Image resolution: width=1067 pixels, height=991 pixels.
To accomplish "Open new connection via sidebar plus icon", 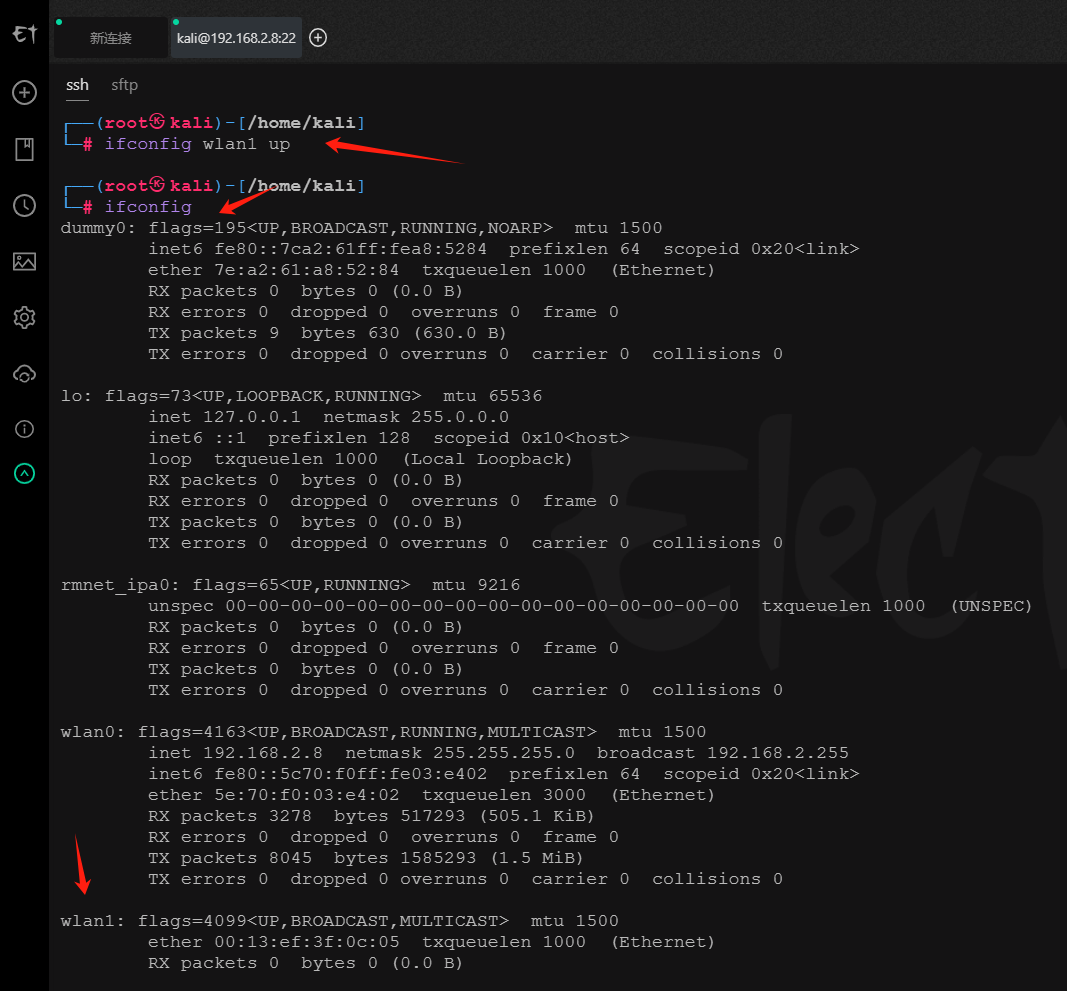I will [x=24, y=93].
